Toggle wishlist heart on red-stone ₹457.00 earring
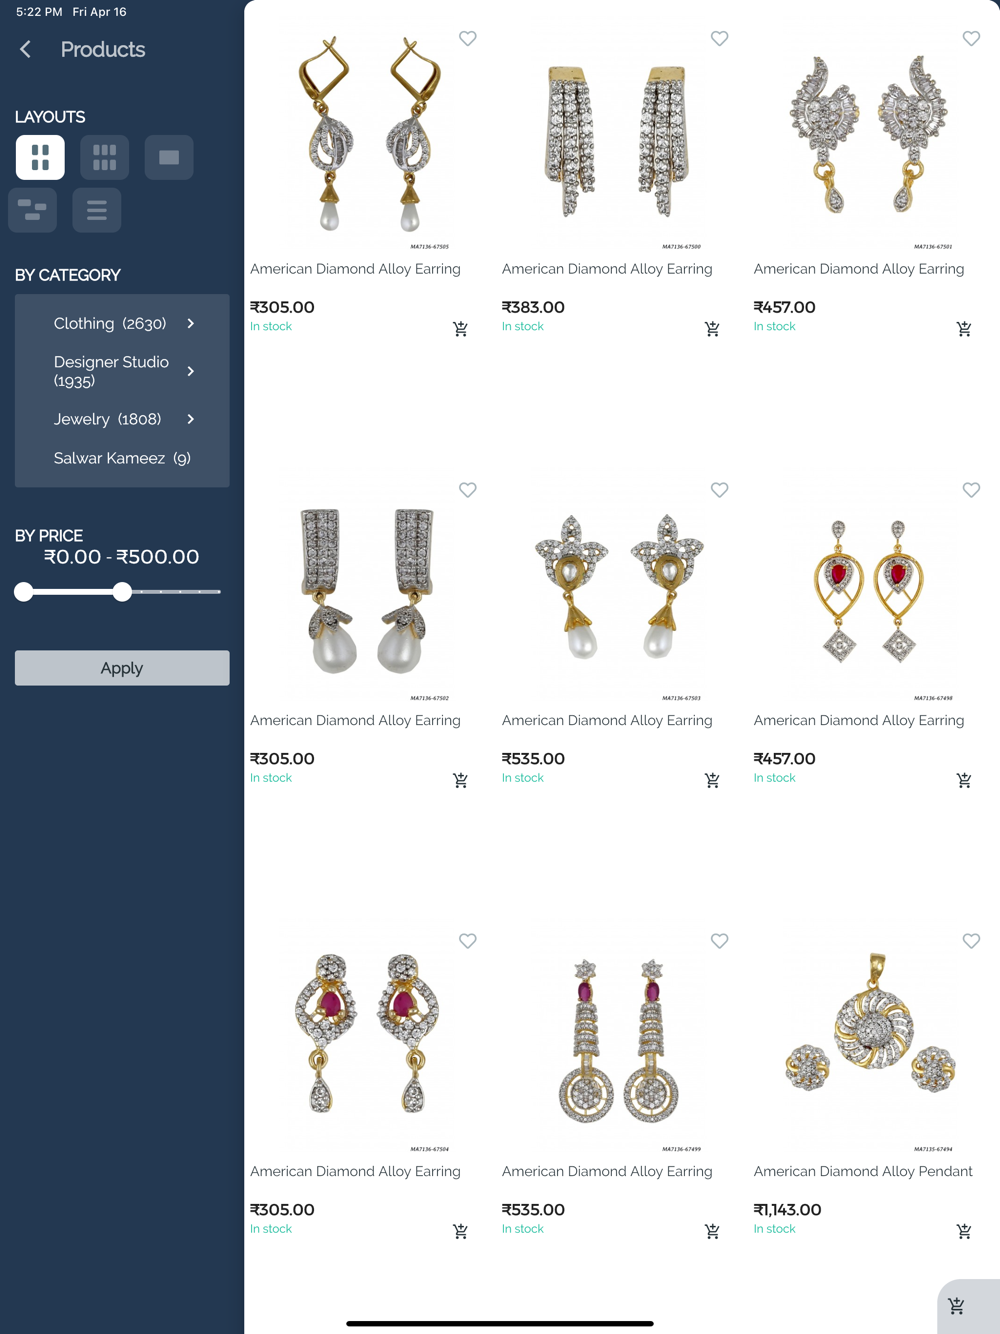Viewport: 1000px width, 1334px height. coord(971,490)
